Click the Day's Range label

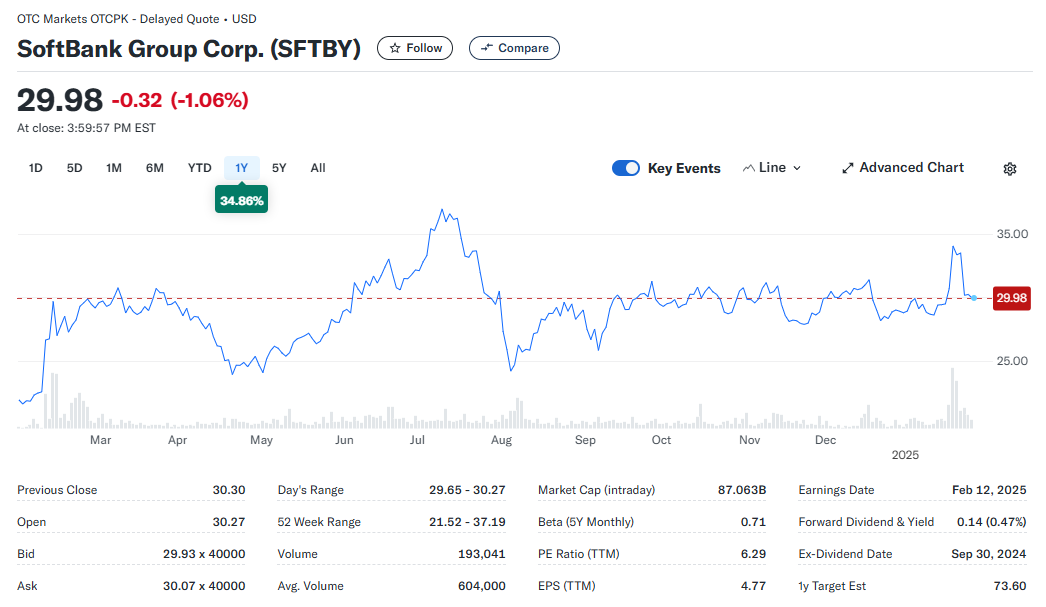(311, 490)
